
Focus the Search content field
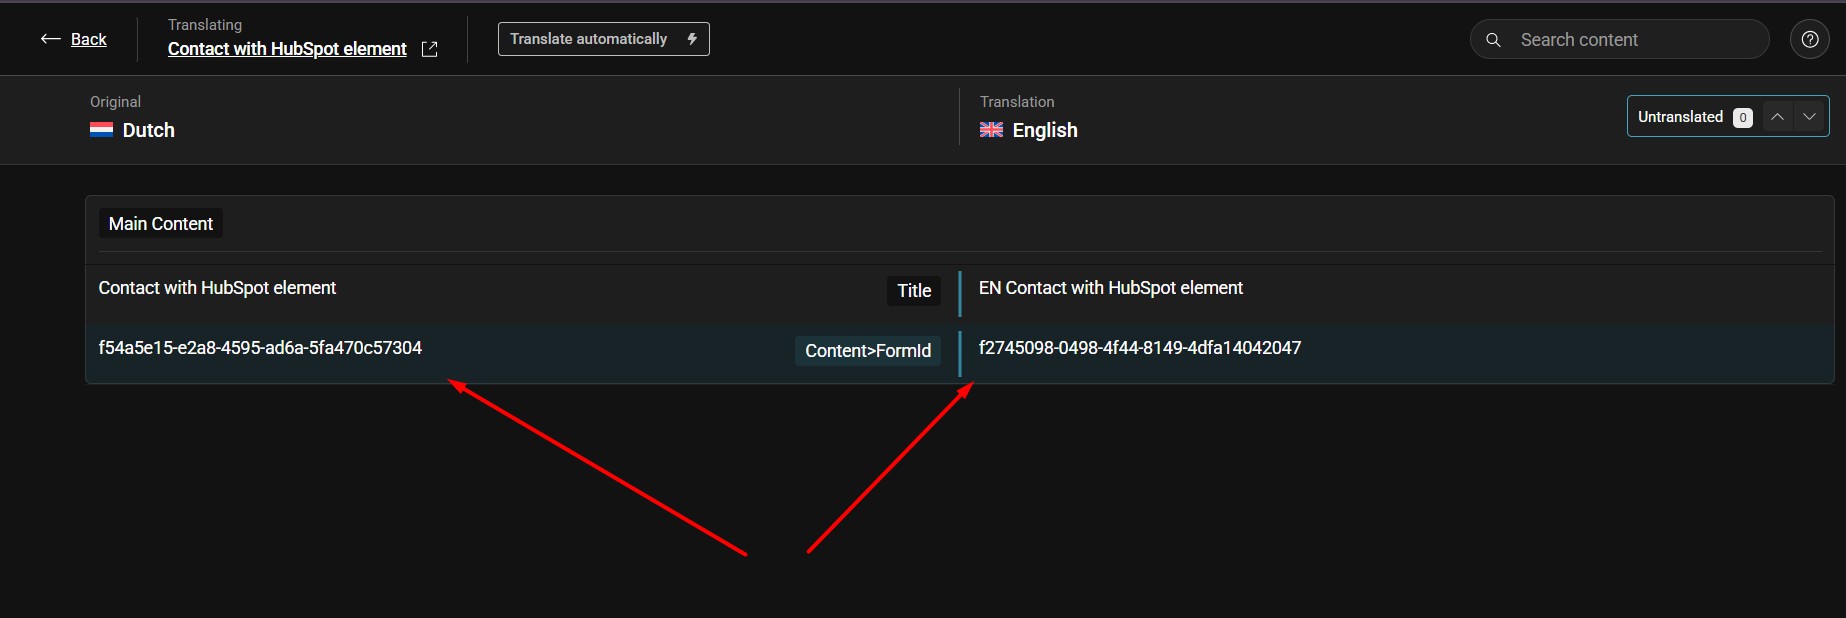click(x=1619, y=40)
